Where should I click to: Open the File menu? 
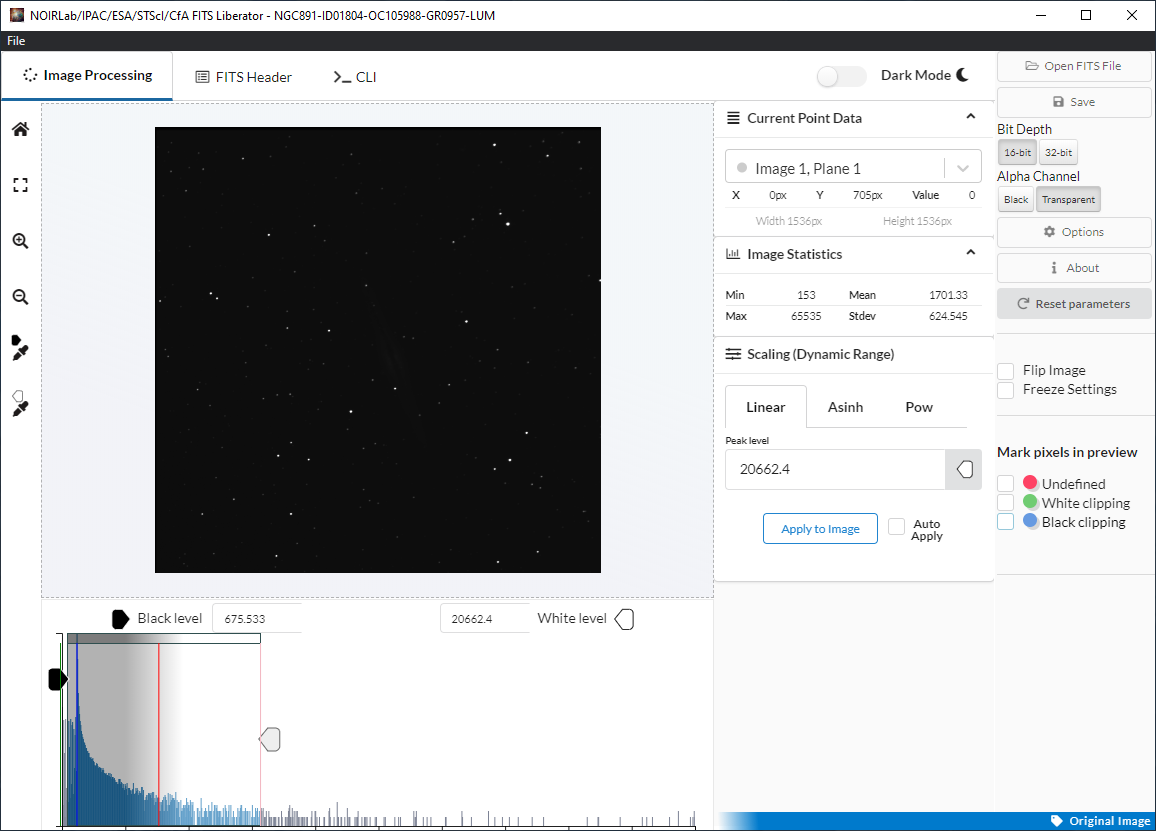16,41
